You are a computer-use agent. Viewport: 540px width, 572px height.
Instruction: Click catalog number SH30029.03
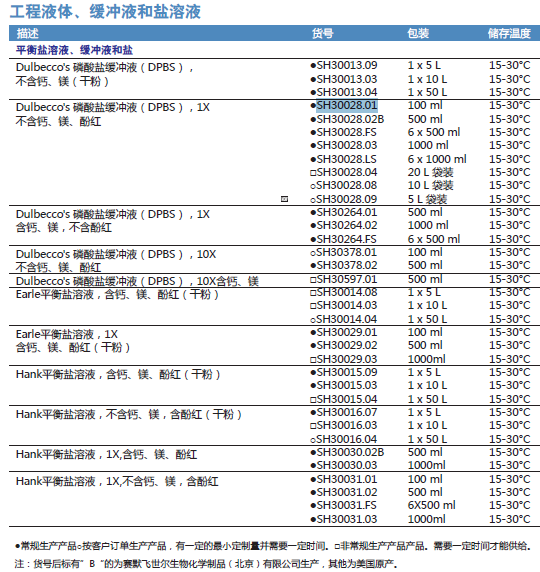click(x=347, y=359)
